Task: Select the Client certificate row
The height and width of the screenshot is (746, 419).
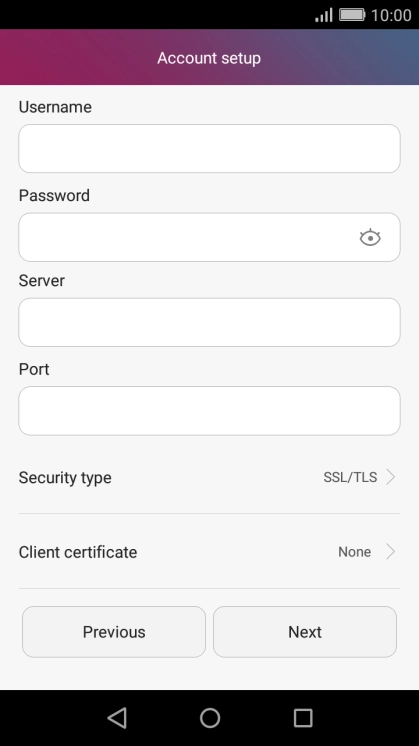Action: [209, 552]
